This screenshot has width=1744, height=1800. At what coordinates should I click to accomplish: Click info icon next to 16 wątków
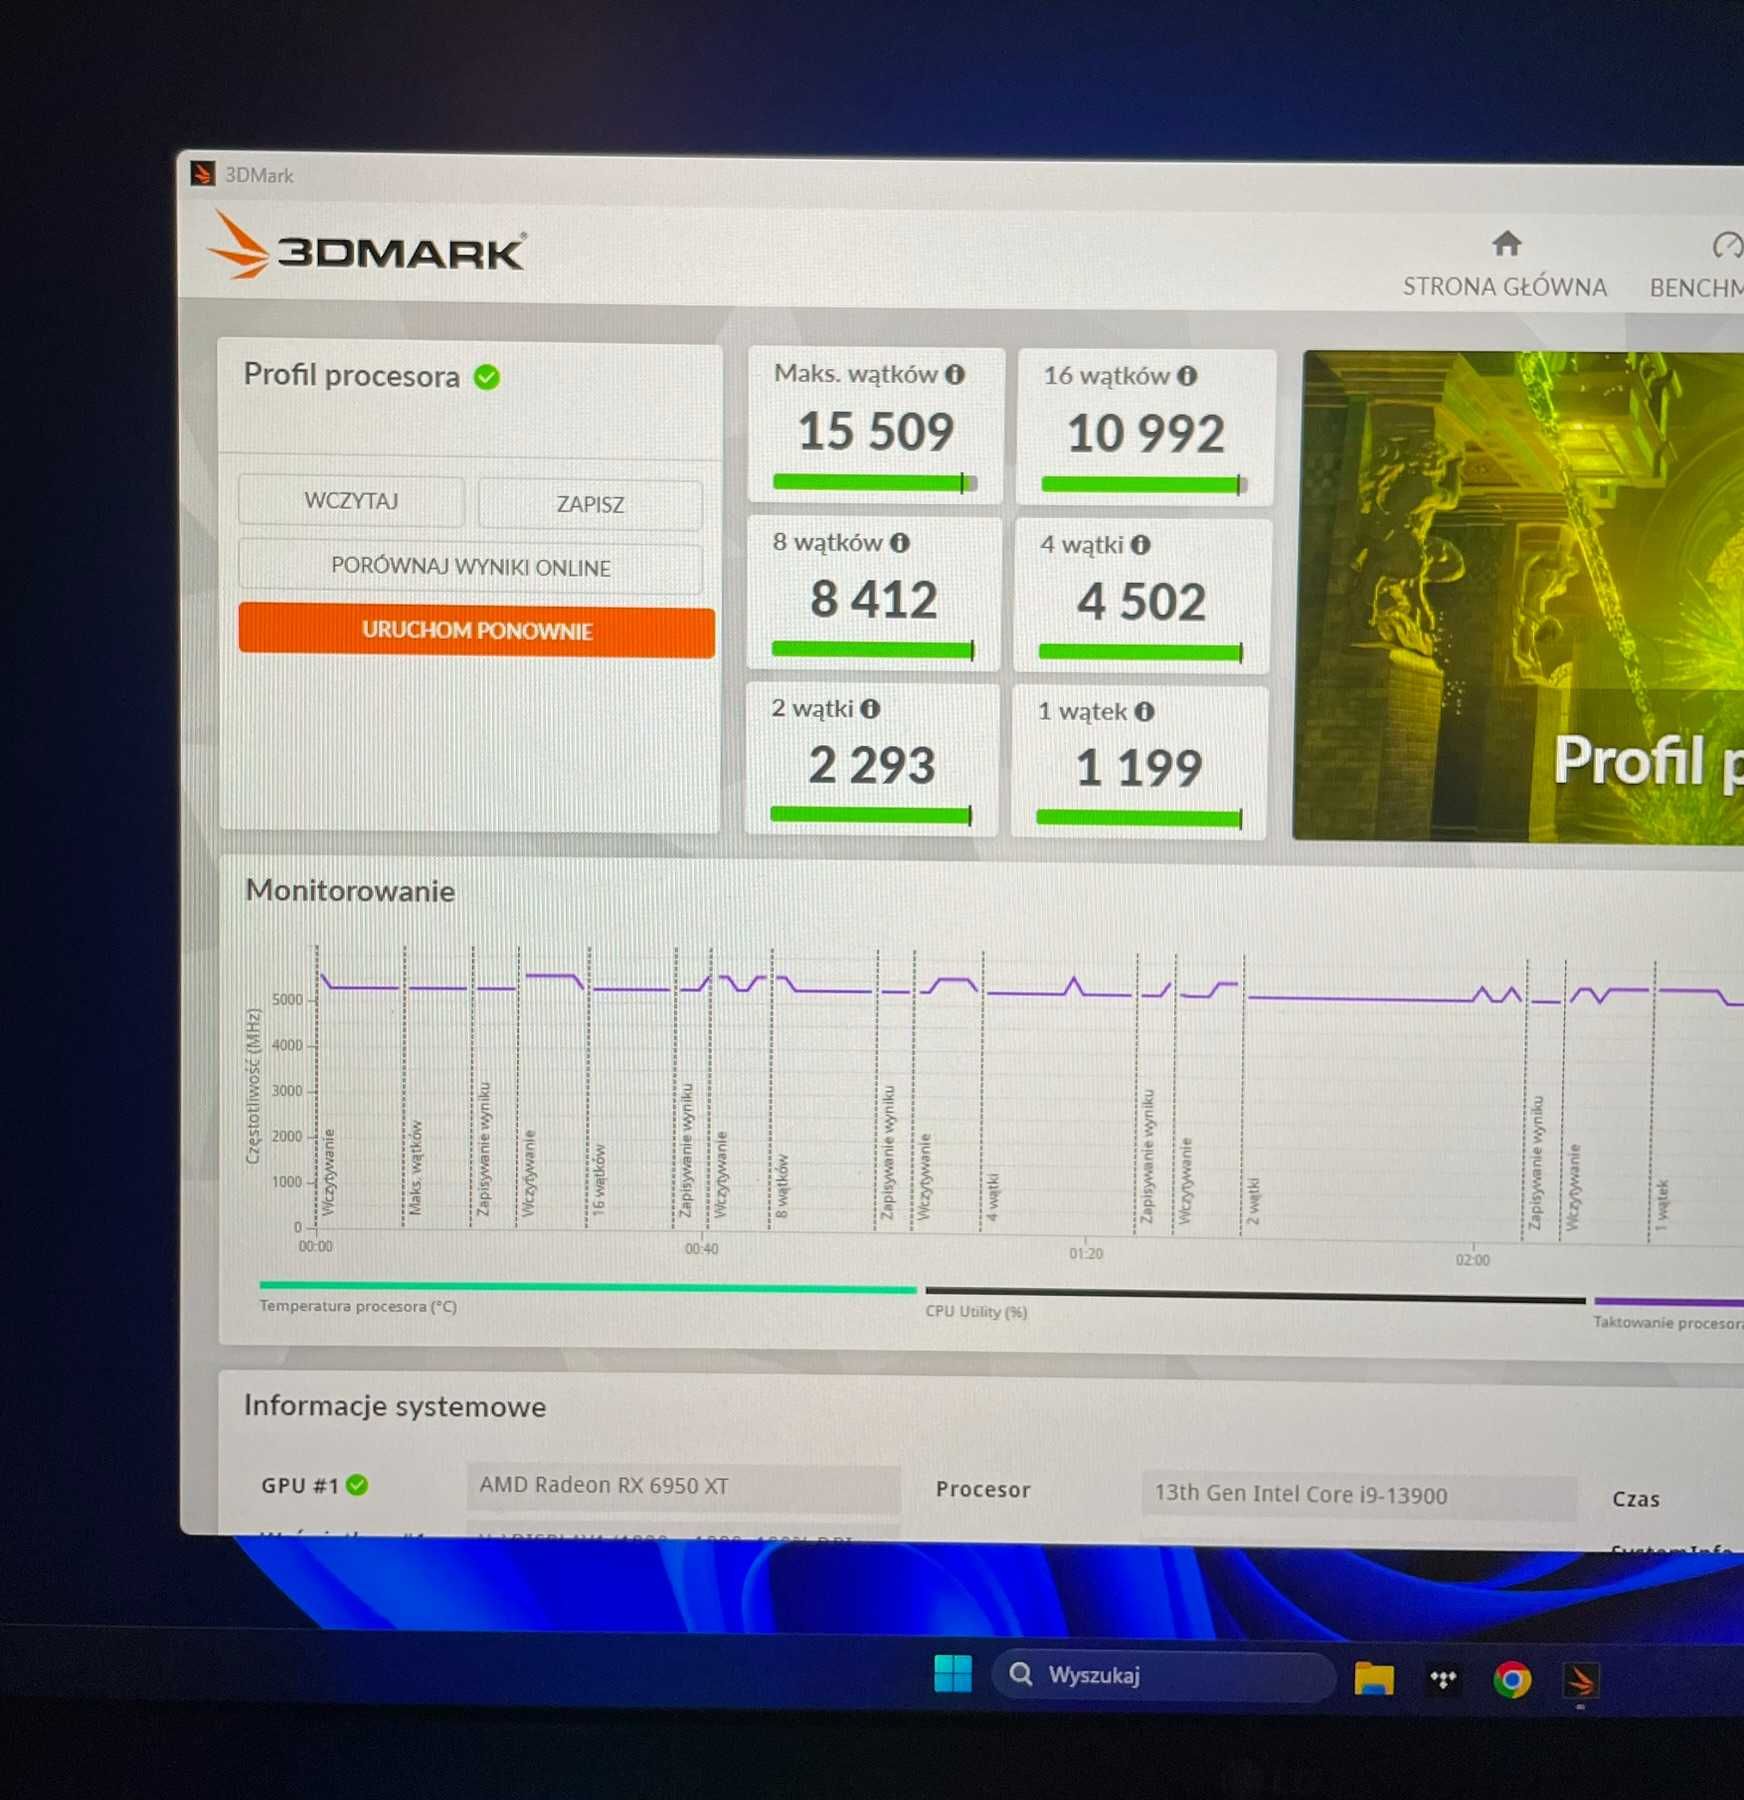coord(1187,376)
